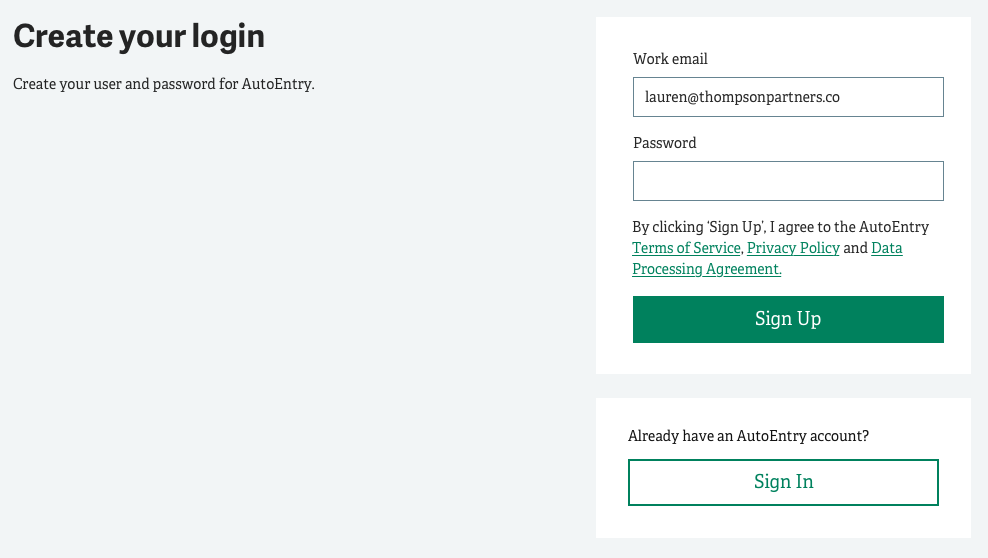Click the entered address lauren@thompsonpartners.co

tap(742, 98)
